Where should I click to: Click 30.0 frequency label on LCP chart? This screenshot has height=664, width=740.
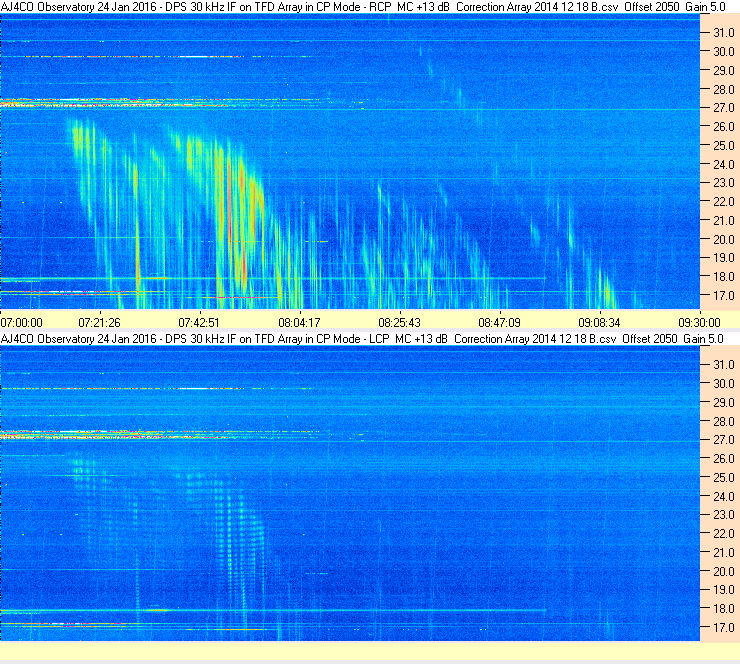tap(724, 384)
